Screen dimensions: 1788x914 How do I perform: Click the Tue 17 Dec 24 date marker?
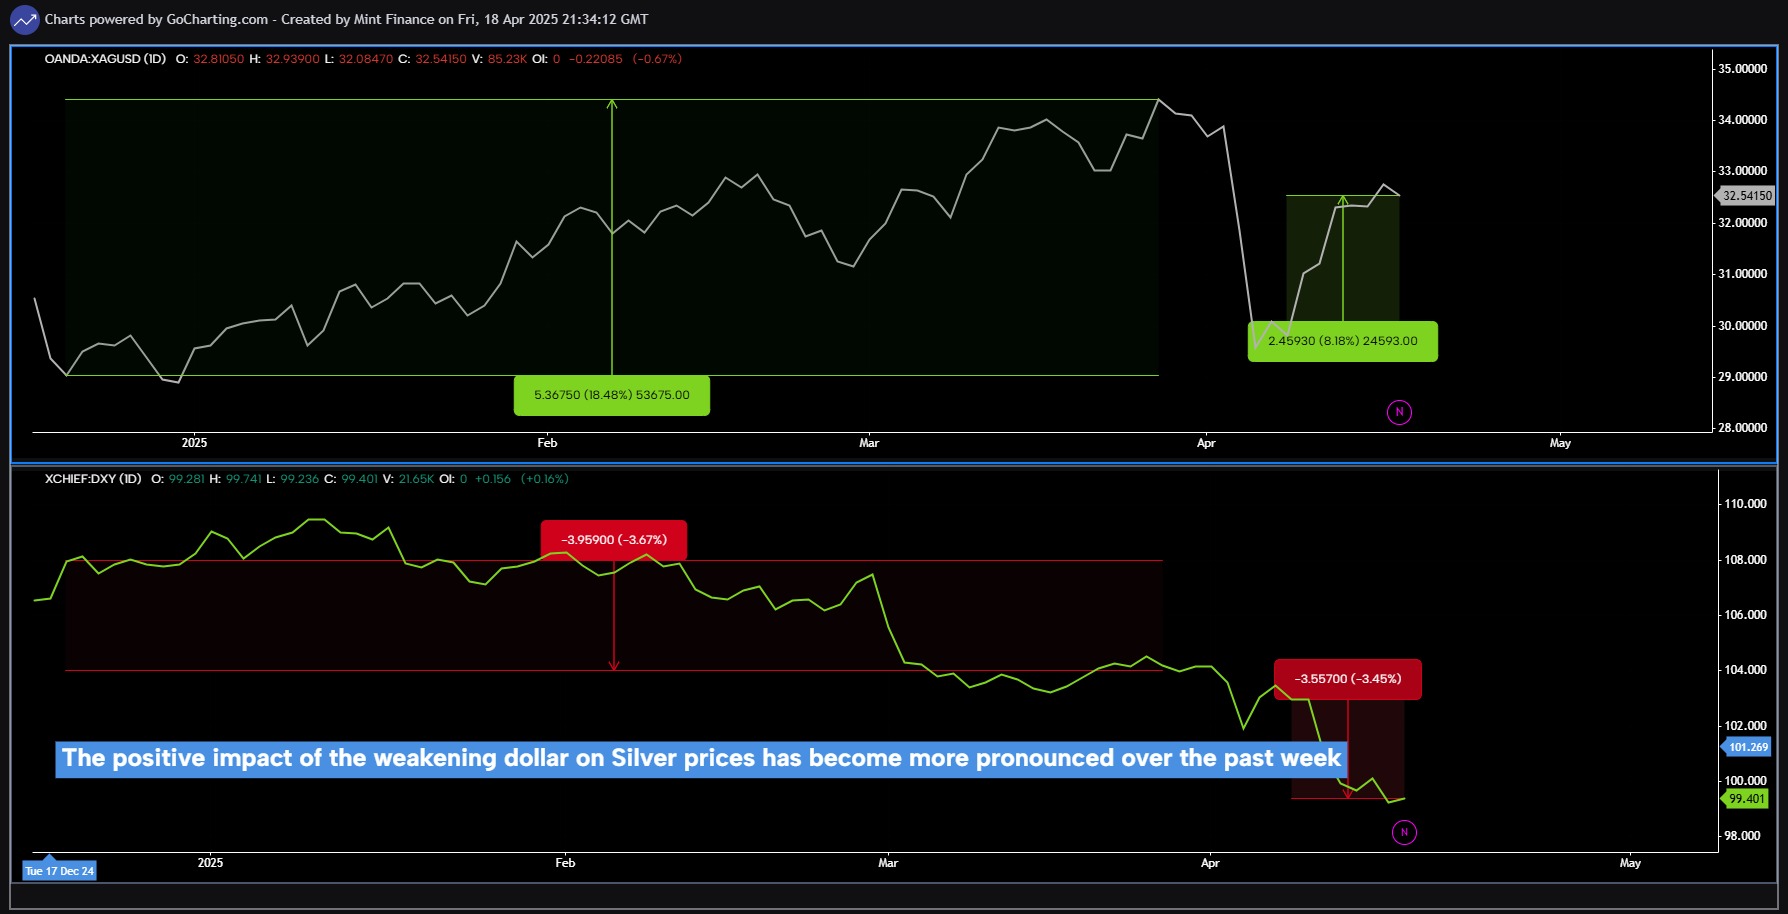coord(58,870)
